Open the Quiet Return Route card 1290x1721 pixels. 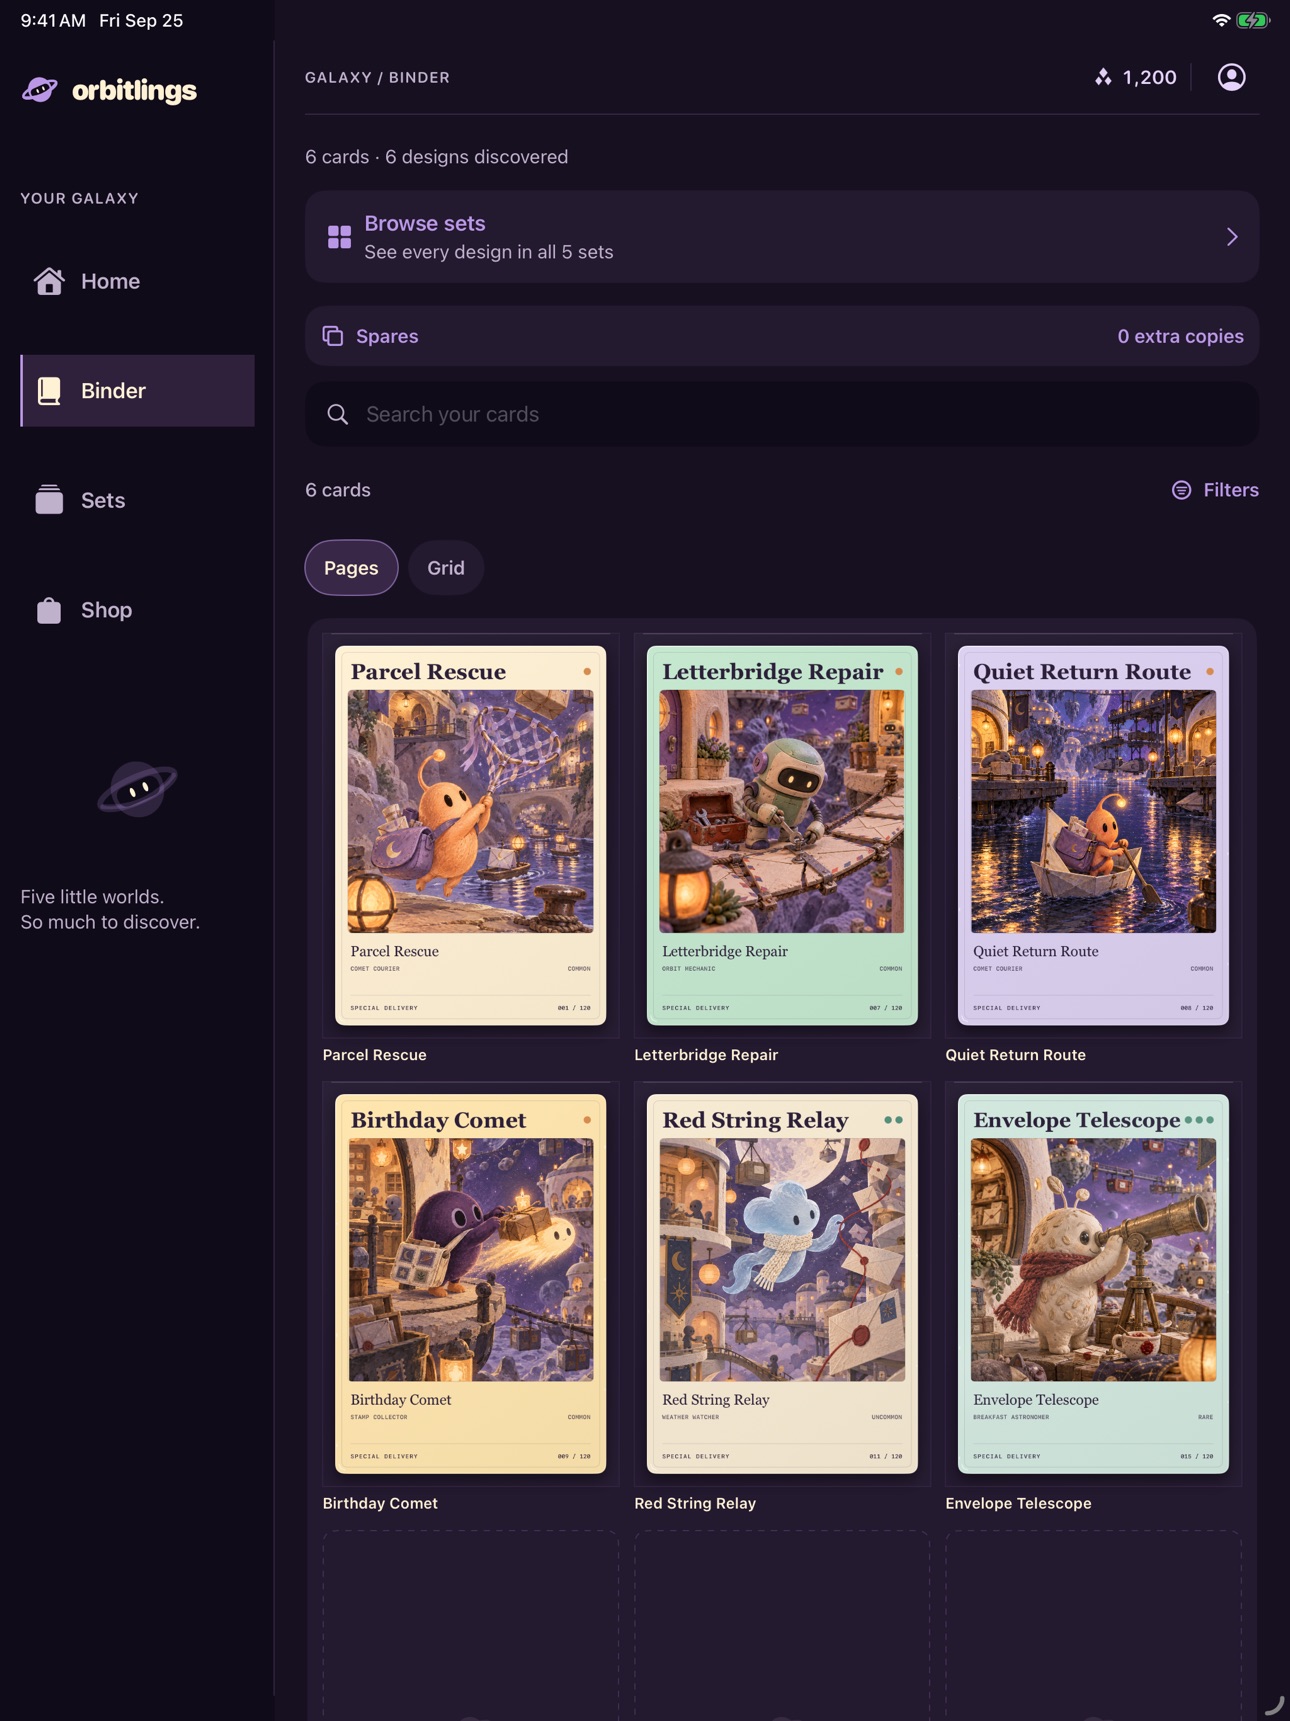click(1093, 835)
